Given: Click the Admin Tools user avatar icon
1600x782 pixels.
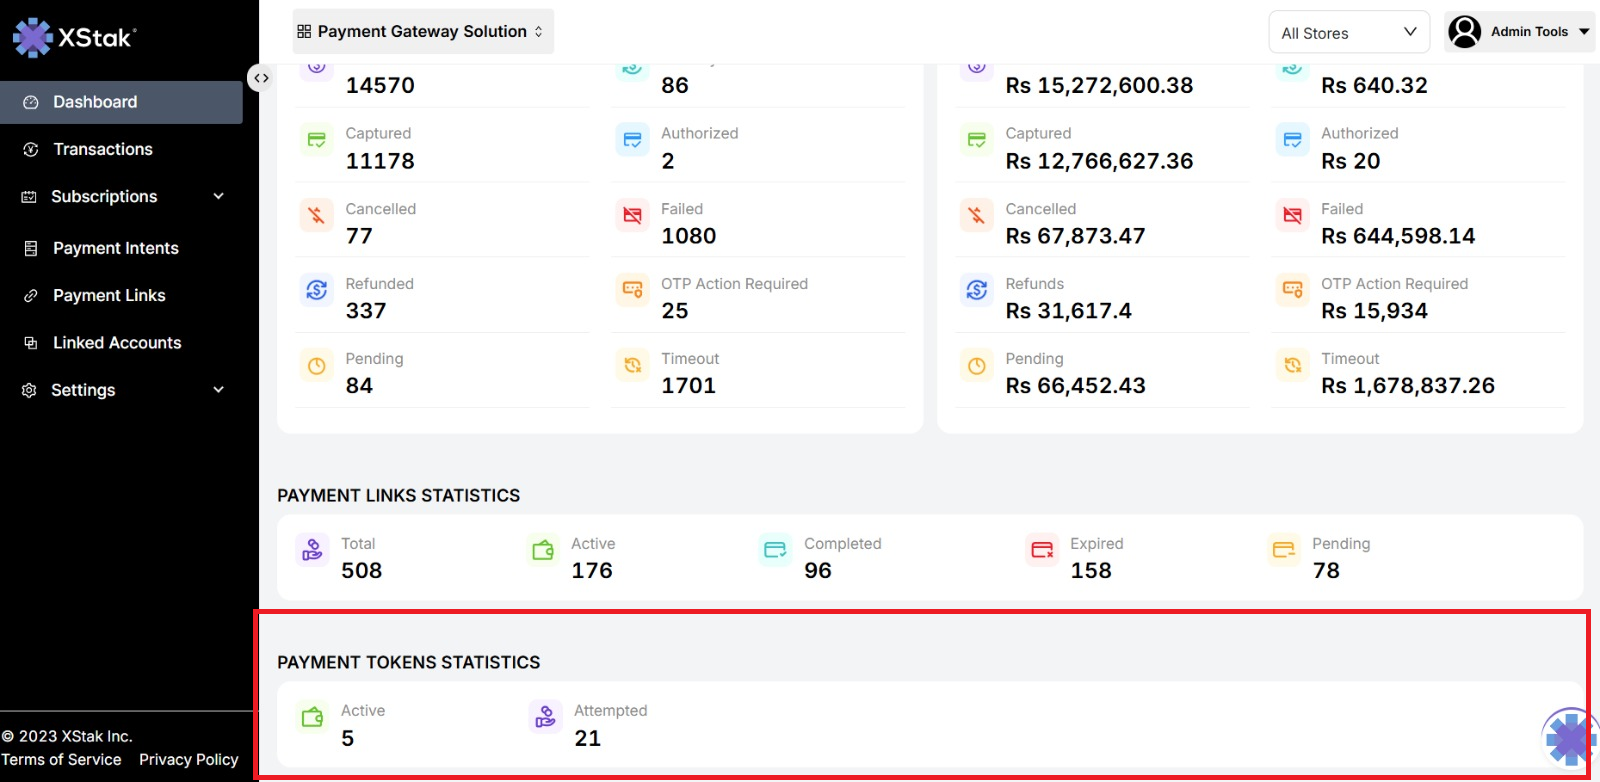Looking at the screenshot, I should (x=1464, y=32).
